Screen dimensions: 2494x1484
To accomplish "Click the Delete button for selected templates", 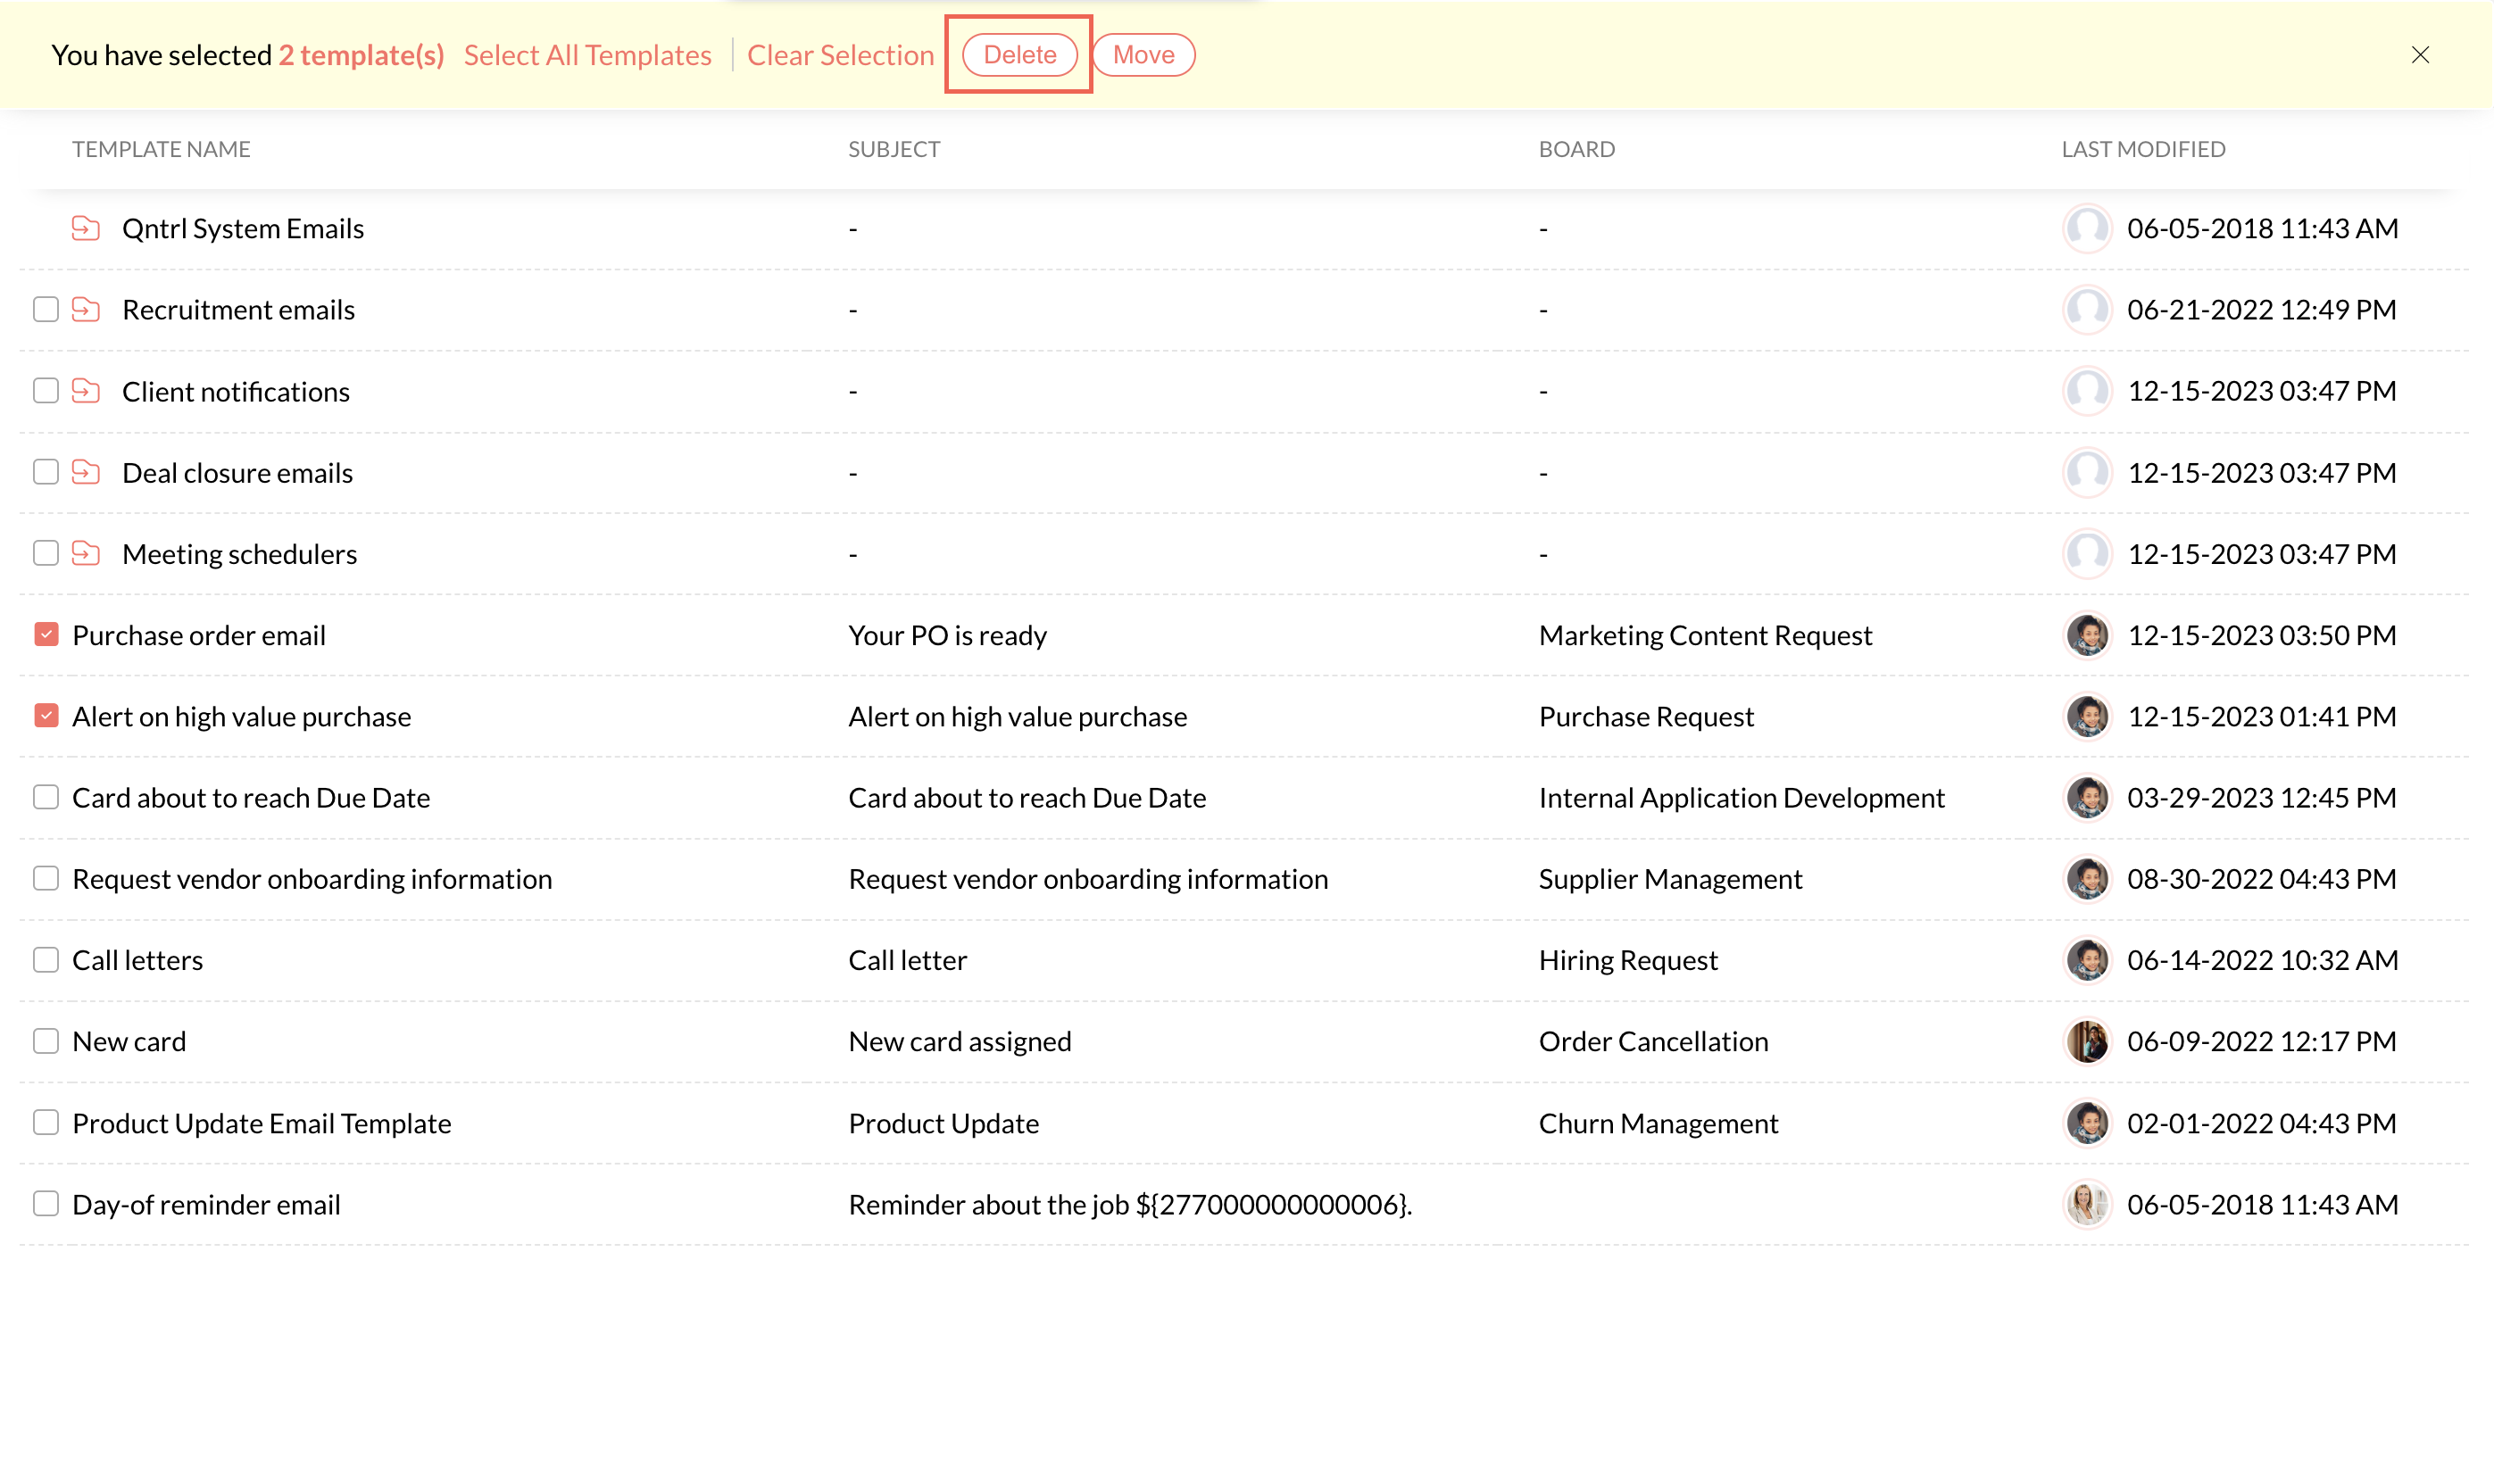I will [1019, 55].
